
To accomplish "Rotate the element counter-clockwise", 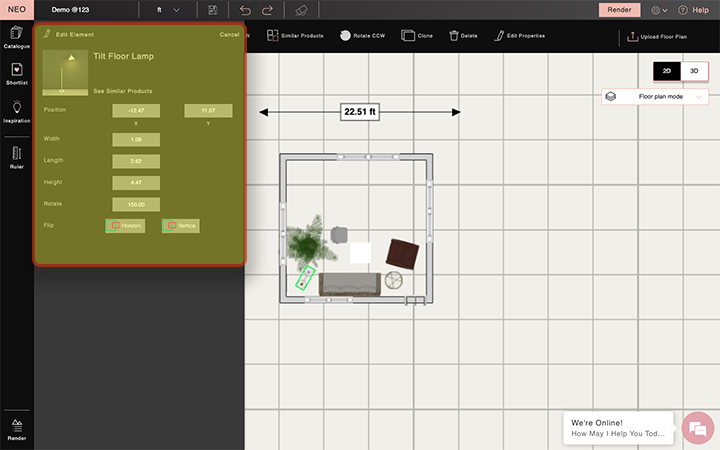I will pos(362,35).
